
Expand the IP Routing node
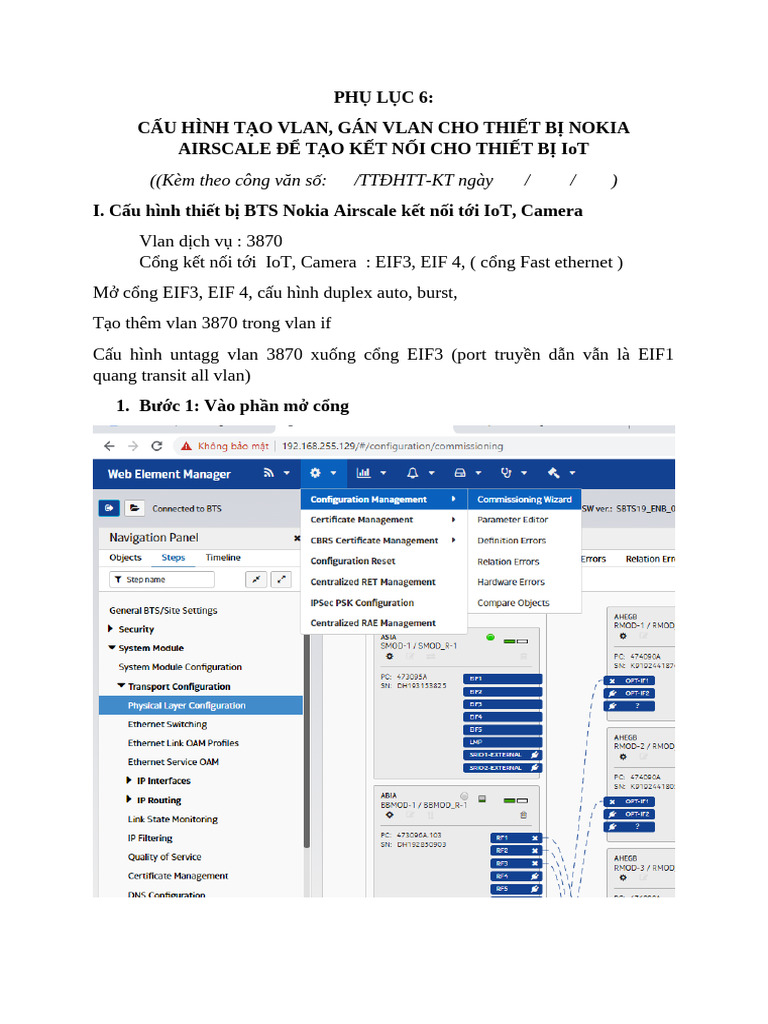[129, 800]
